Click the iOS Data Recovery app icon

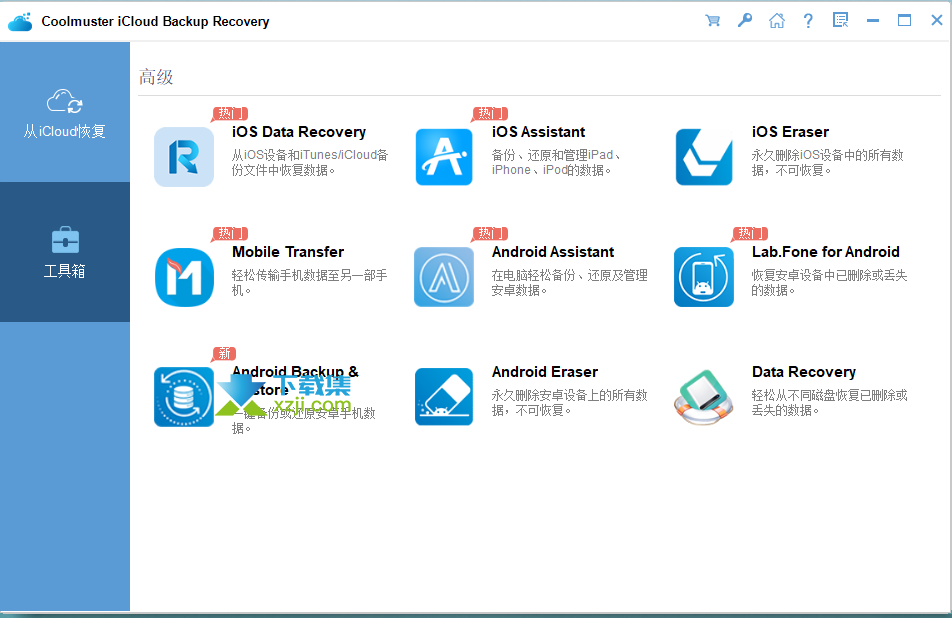[x=184, y=157]
